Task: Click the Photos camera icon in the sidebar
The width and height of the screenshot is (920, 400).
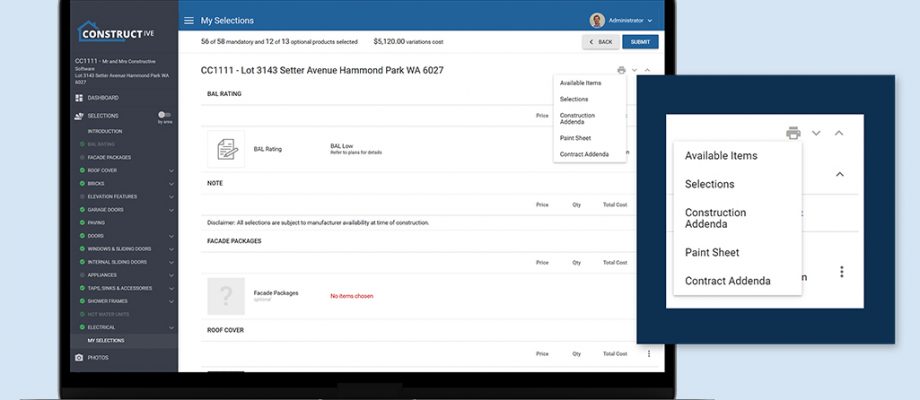Action: point(79,358)
